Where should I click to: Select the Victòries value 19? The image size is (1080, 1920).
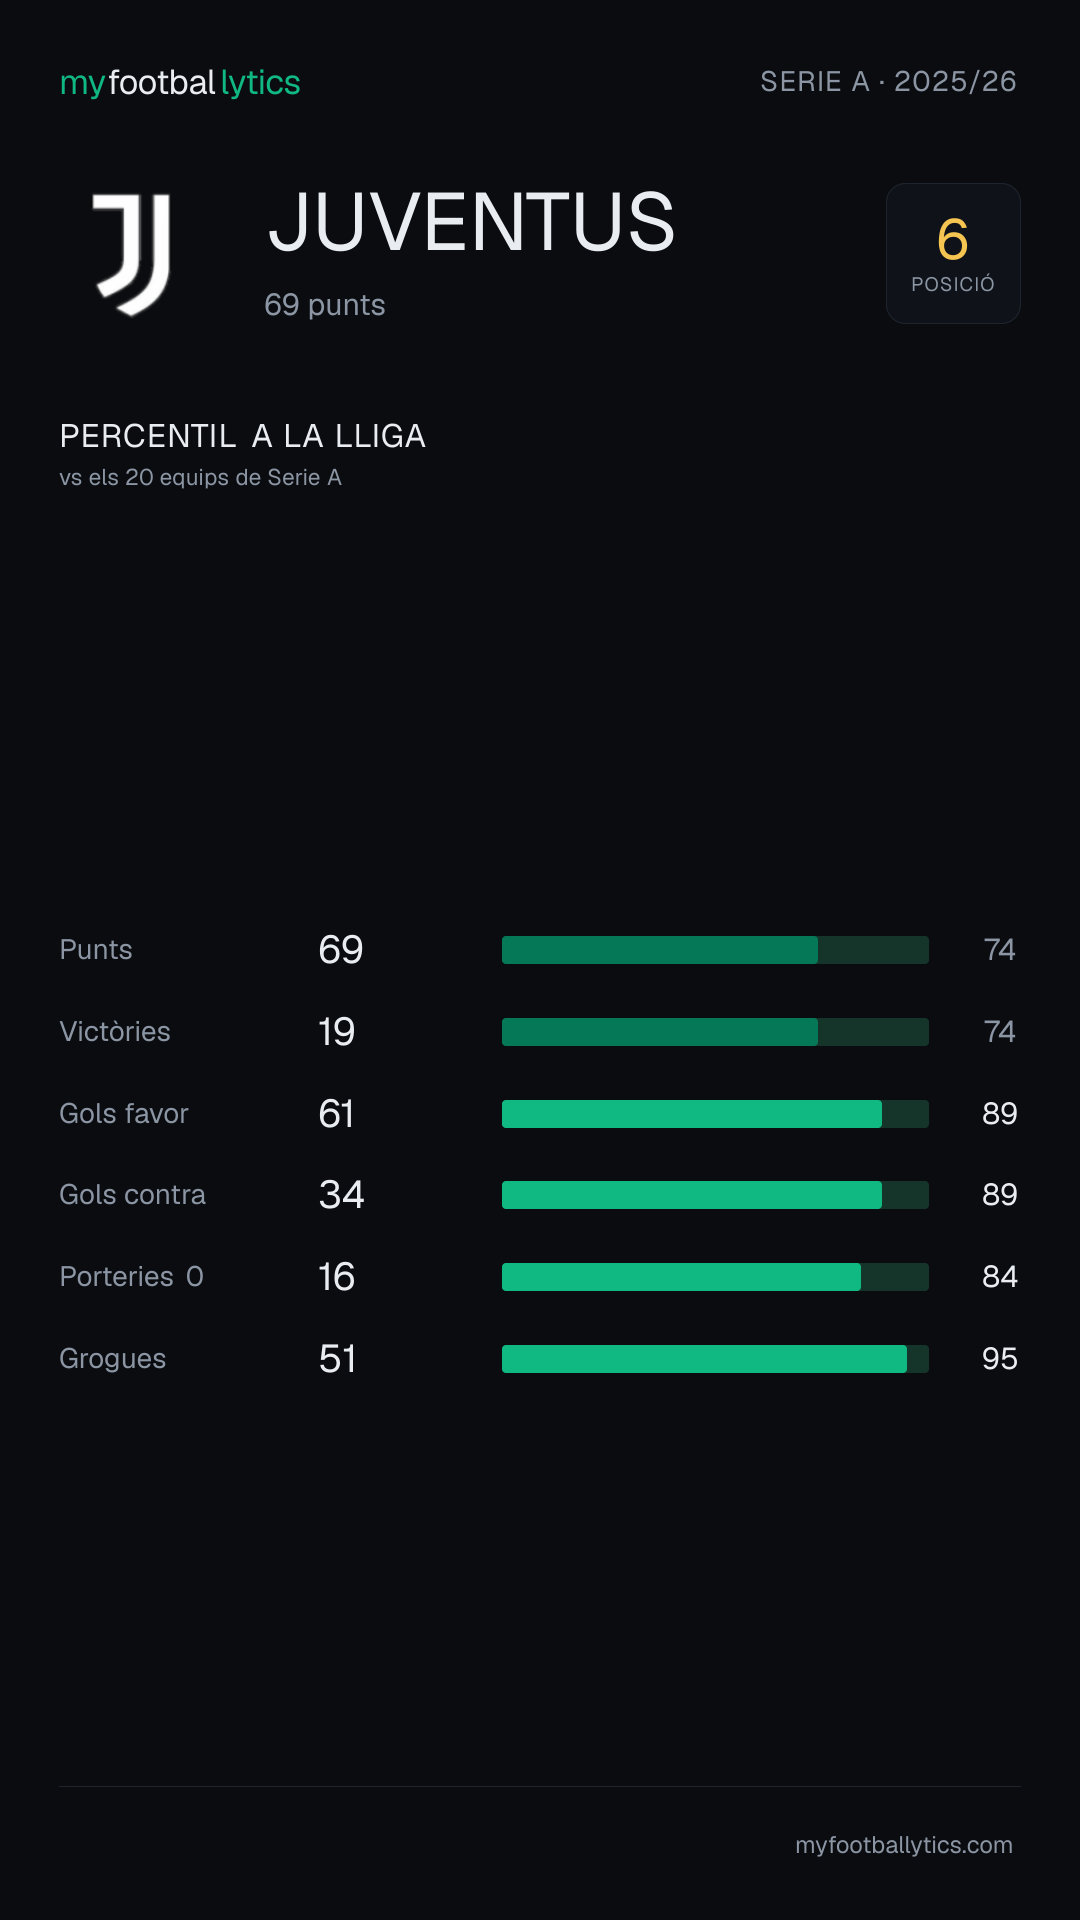337,1032
